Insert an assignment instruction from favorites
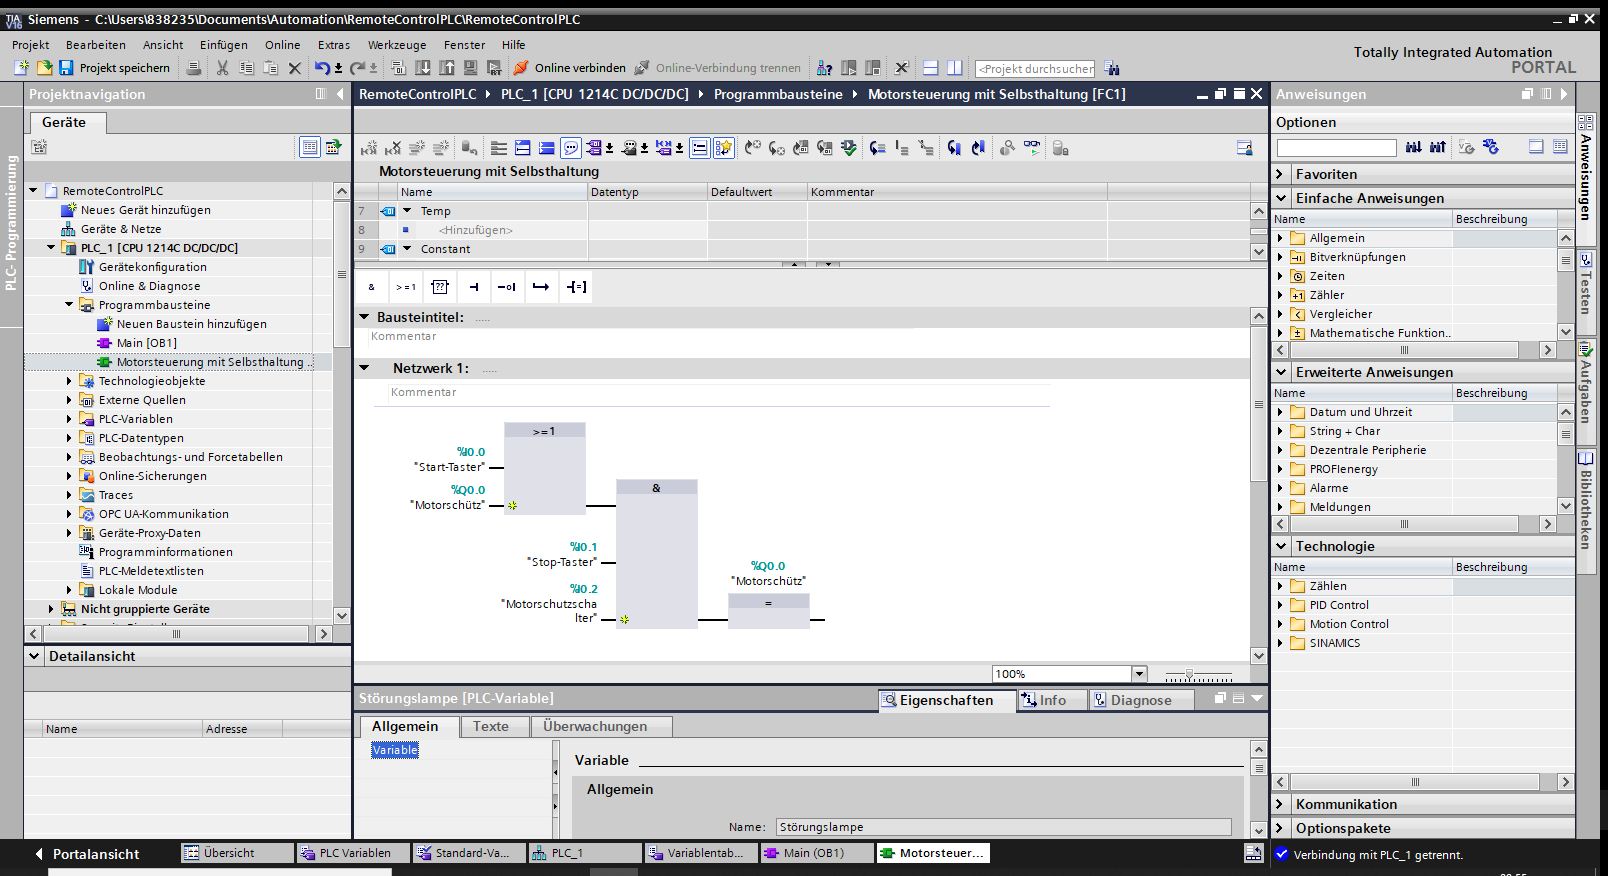 tap(576, 287)
